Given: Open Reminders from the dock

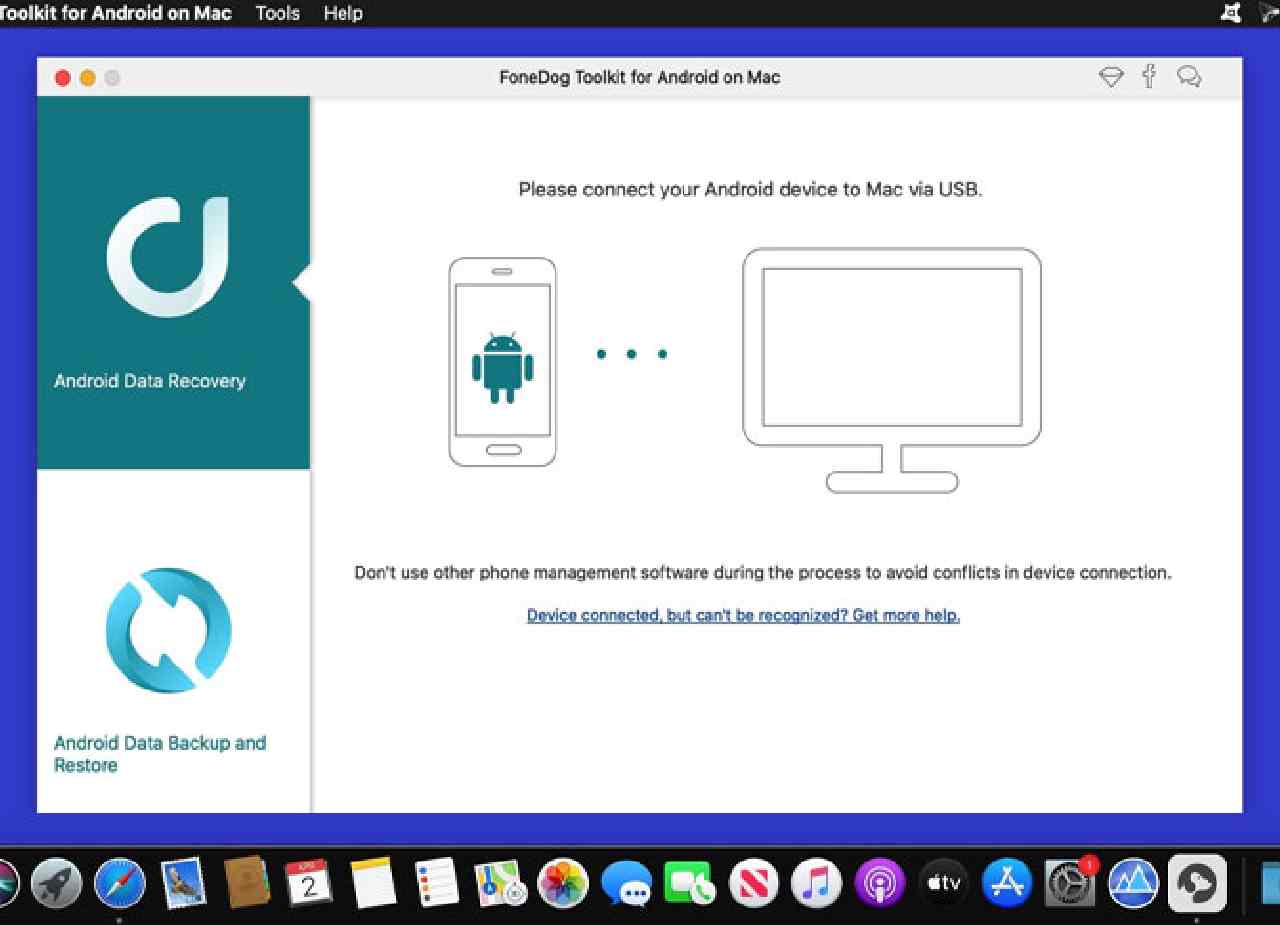Looking at the screenshot, I should click(437, 883).
